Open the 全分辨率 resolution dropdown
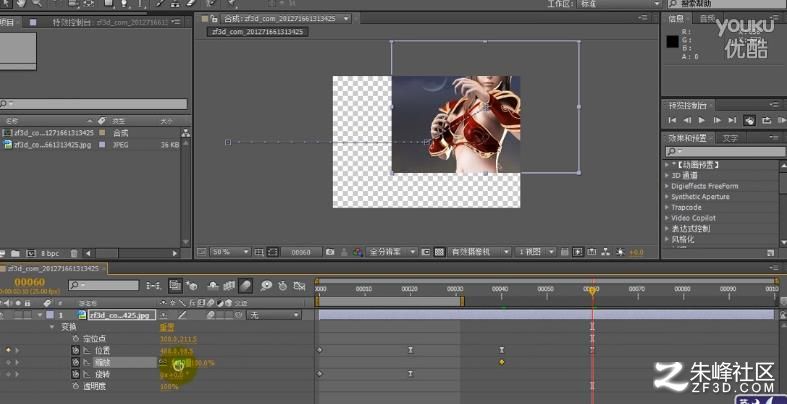The height and width of the screenshot is (404, 787). coord(391,252)
